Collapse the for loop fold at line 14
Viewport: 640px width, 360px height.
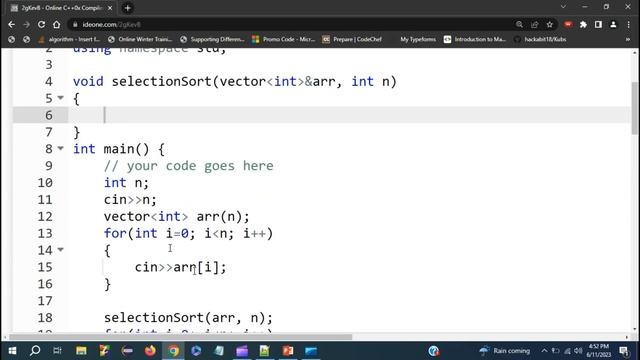click(x=60, y=249)
